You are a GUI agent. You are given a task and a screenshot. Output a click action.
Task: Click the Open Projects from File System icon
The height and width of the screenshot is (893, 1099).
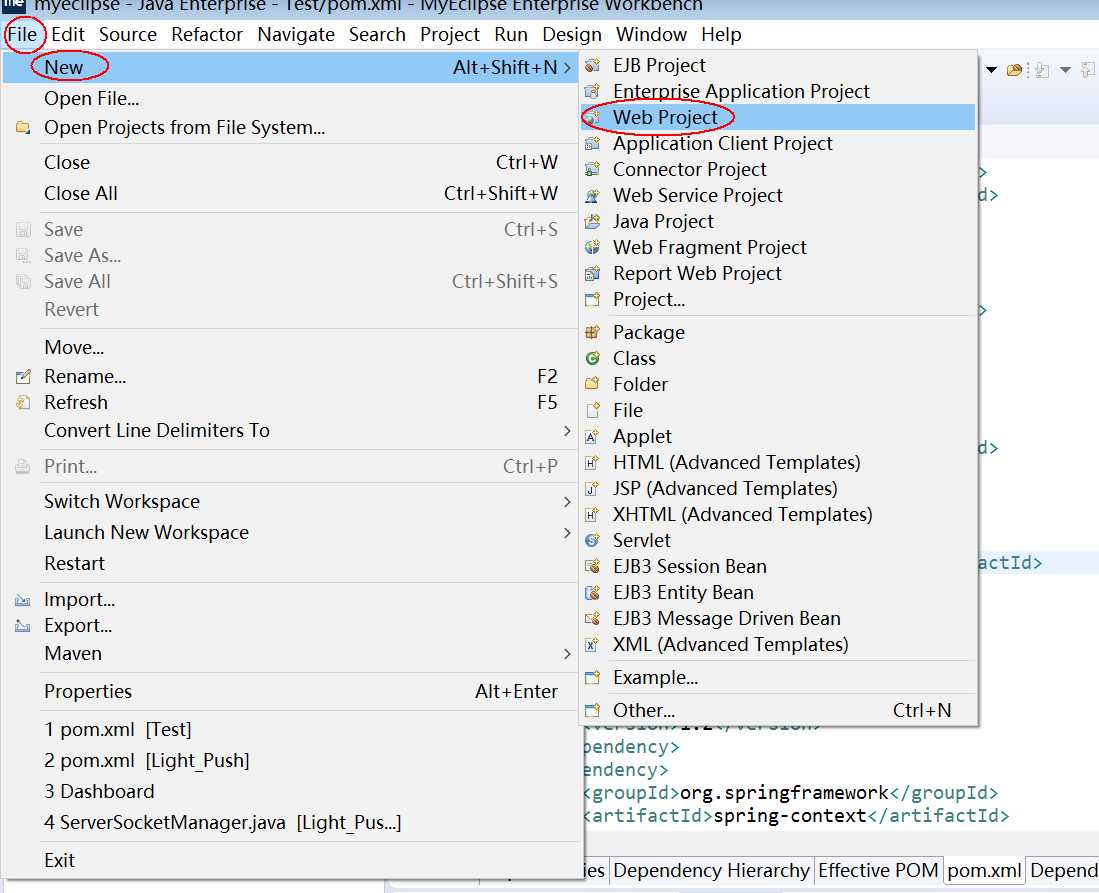(x=23, y=128)
